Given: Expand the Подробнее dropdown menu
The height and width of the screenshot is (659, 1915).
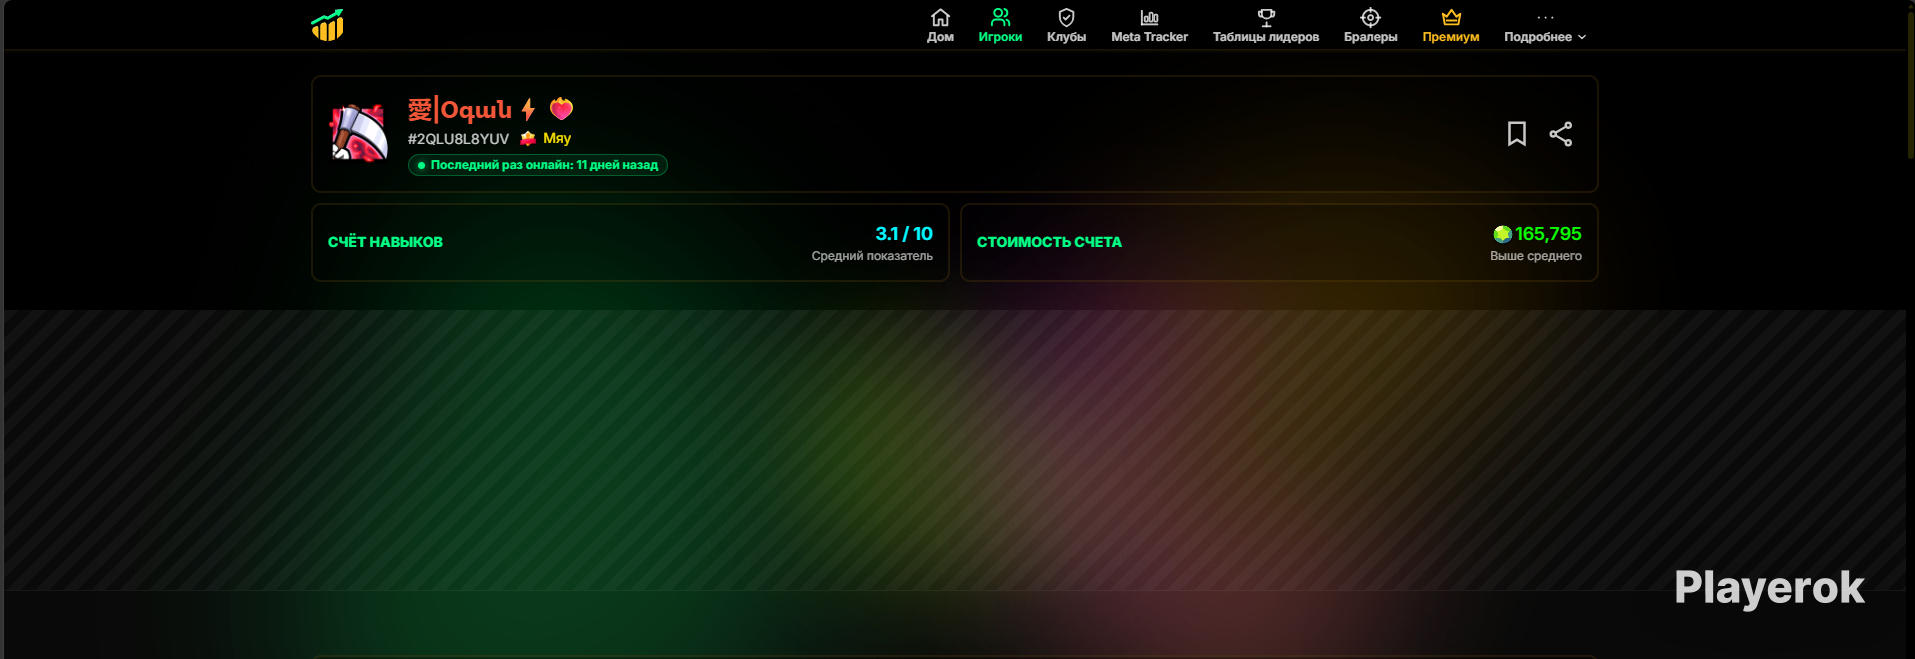Looking at the screenshot, I should [x=1545, y=26].
